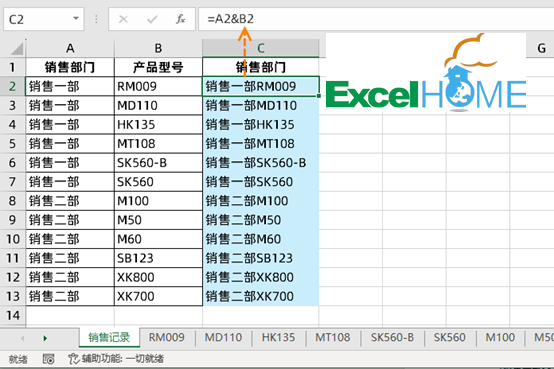The width and height of the screenshot is (554, 369).
Task: Click cell B3 containing MD110
Action: tap(158, 105)
